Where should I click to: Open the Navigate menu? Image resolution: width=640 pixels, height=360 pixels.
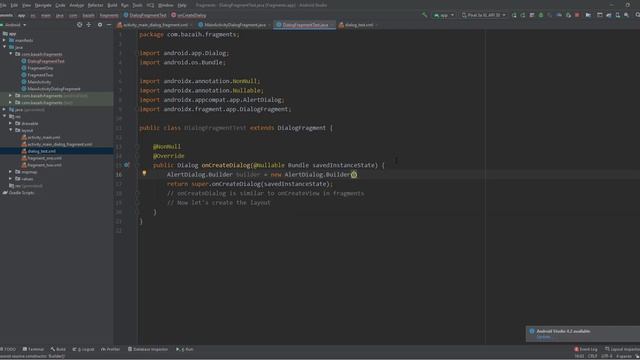pos(43,5)
